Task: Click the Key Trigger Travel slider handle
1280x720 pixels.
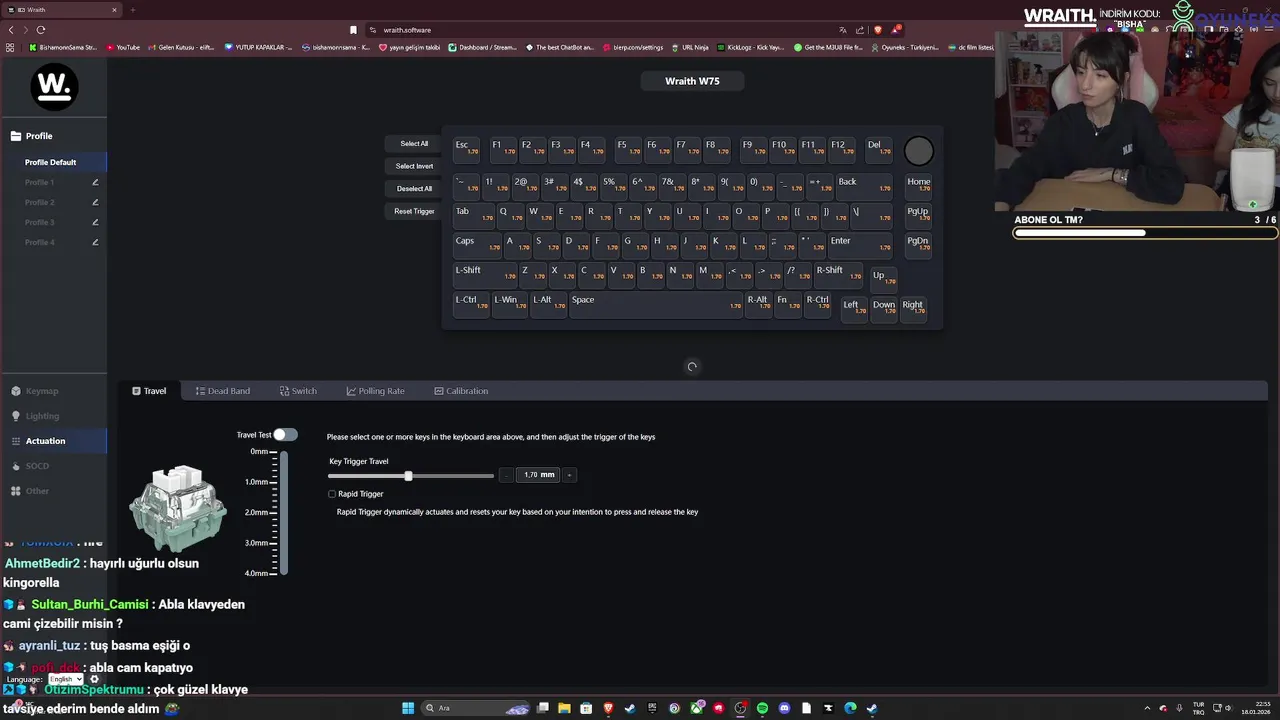Action: point(408,476)
